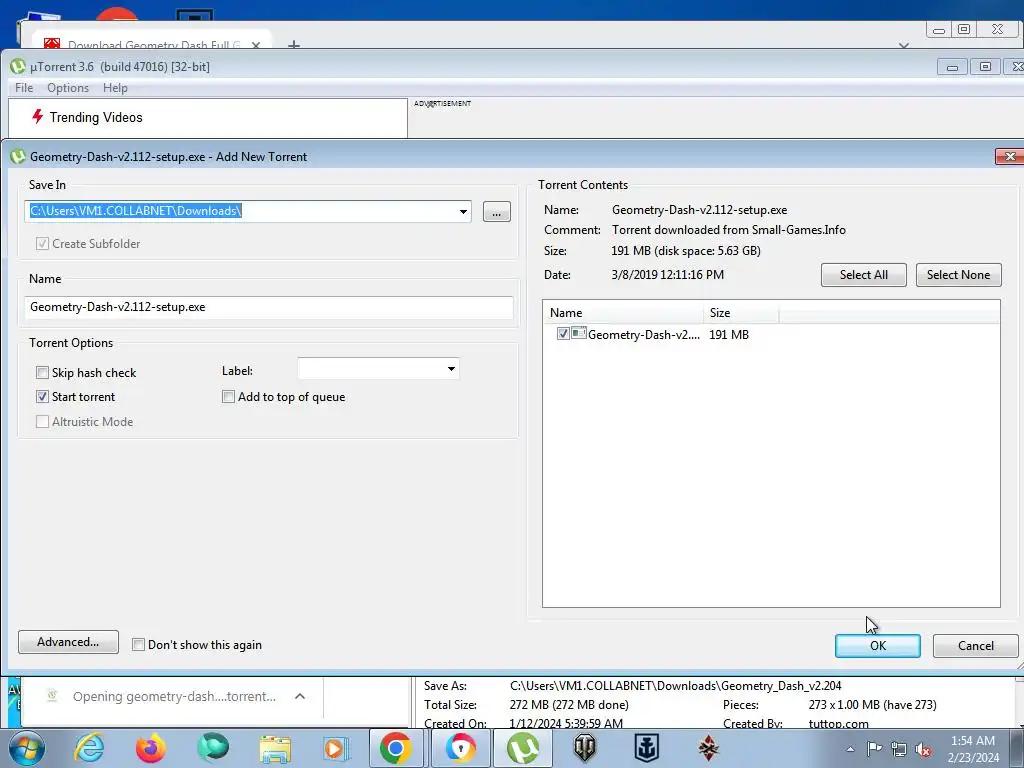Click the exe file icon in torrent contents
Viewport: 1024px width, 768px height.
click(x=579, y=333)
